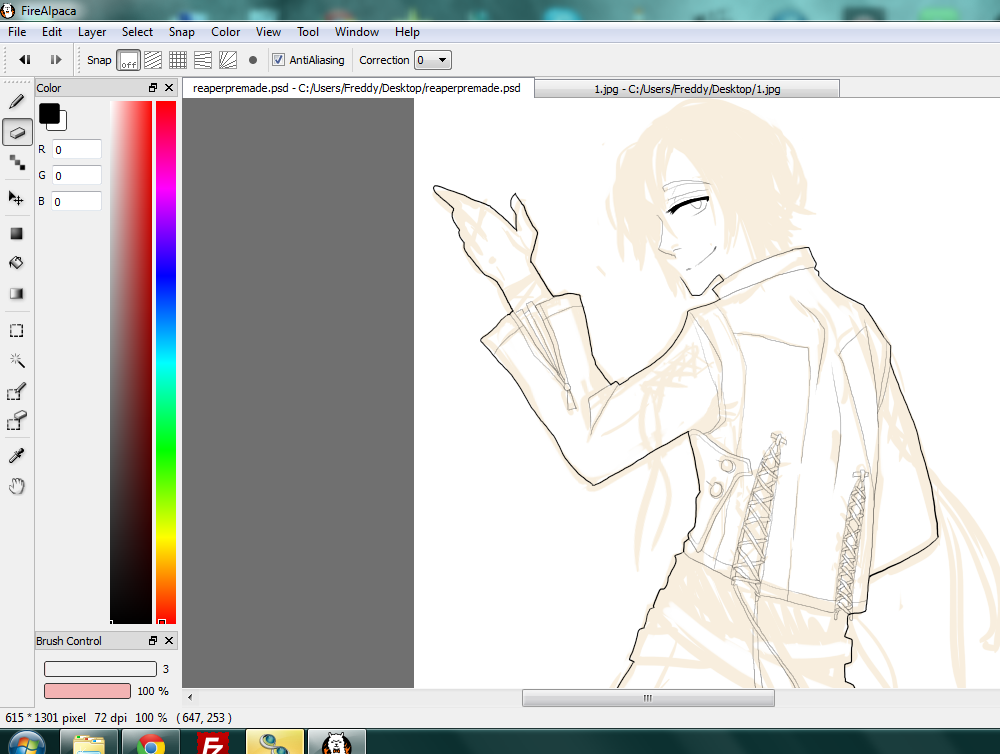Select the Eraser tool
The height and width of the screenshot is (754, 1000).
click(17, 132)
